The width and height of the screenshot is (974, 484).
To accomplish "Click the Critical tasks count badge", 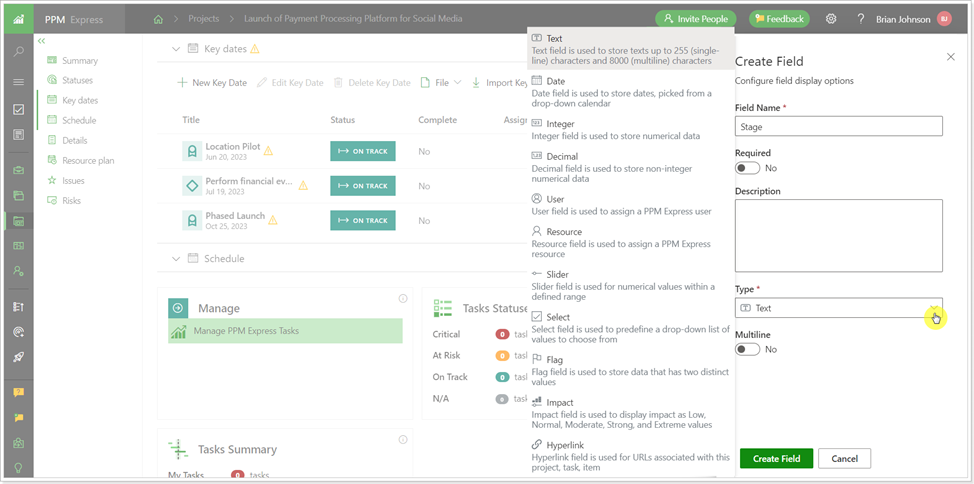I will point(502,334).
